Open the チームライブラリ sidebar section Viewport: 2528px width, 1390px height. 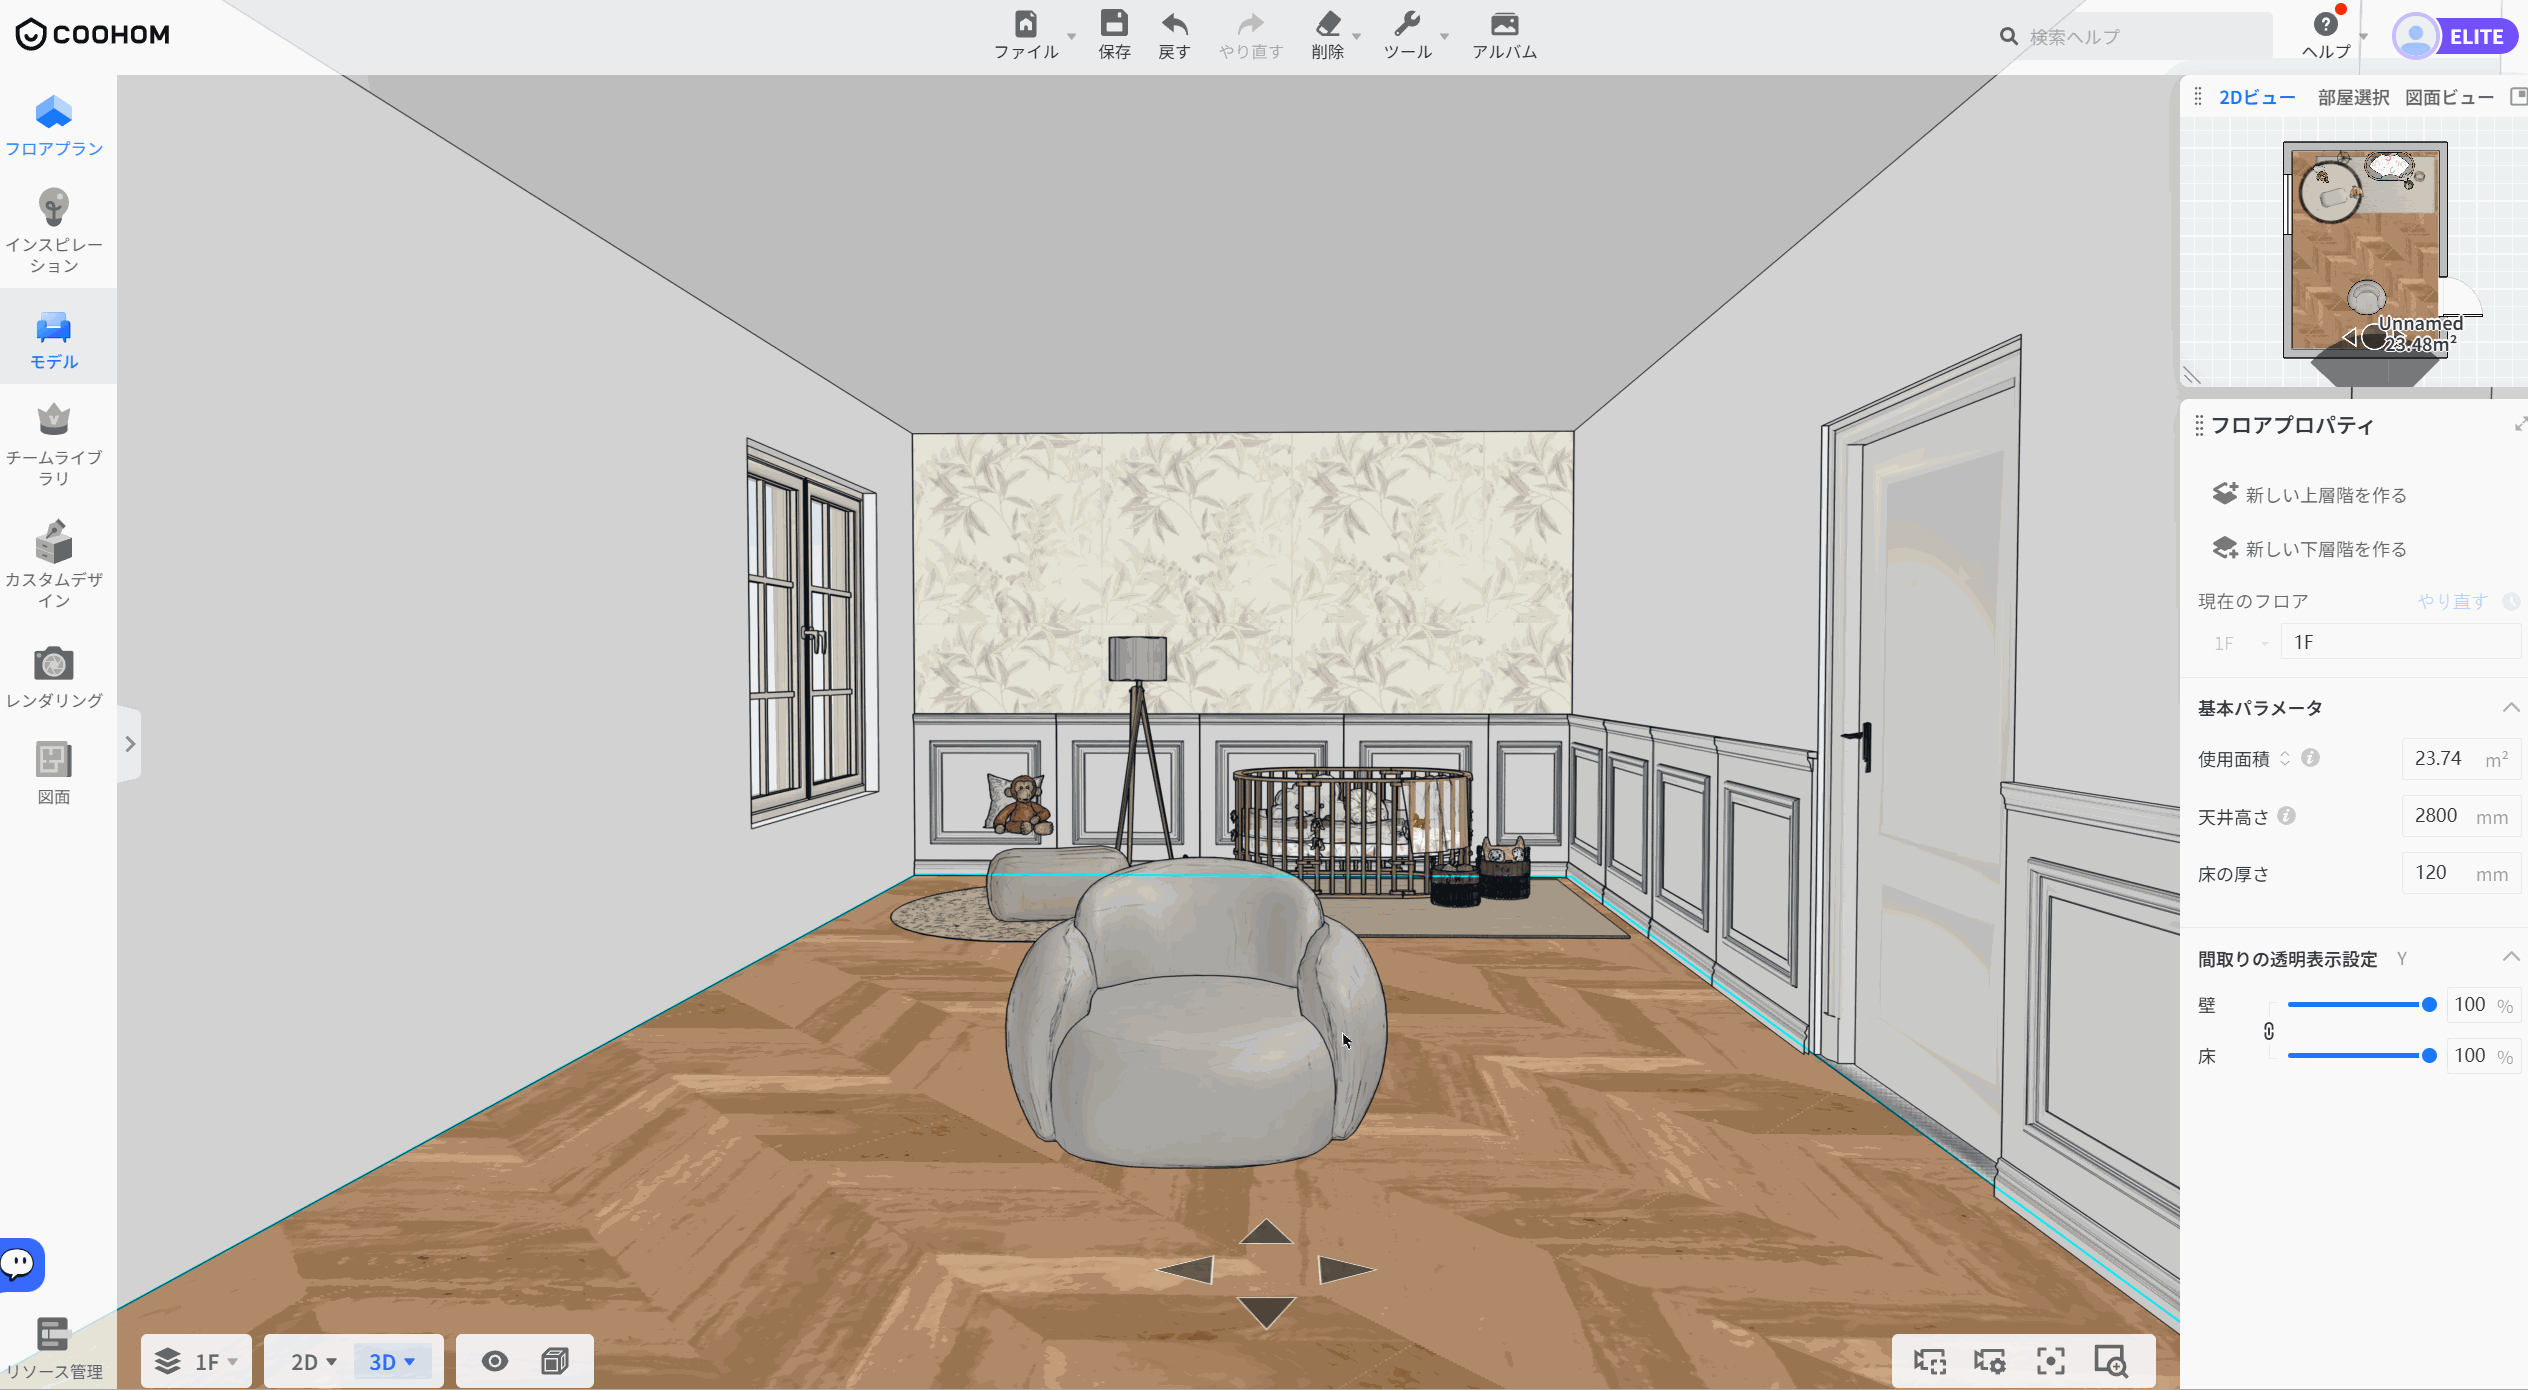coord(54,445)
